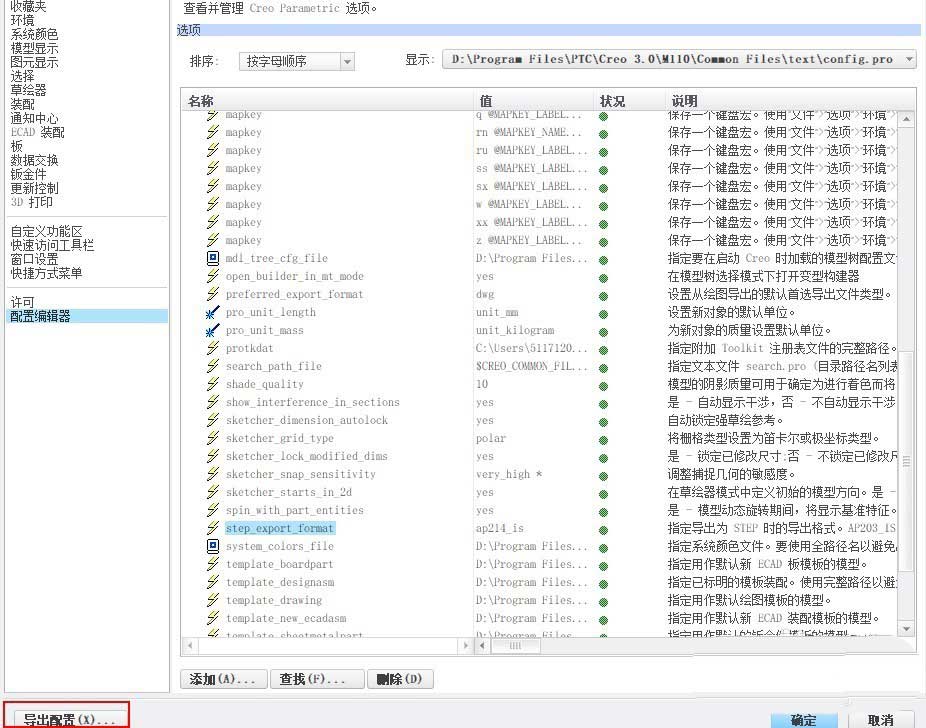Screen dimensions: 926x728
Task: Select value very_high for sketcher_snap_sensitivity
Action: pyautogui.click(x=509, y=474)
